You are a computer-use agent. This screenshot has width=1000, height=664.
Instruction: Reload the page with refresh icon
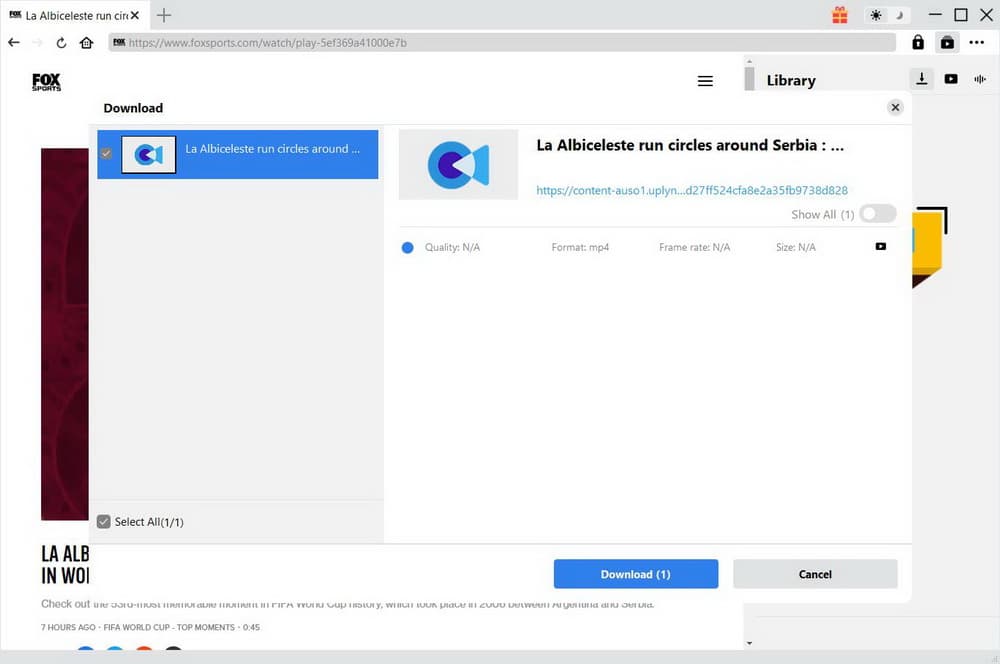pyautogui.click(x=62, y=43)
